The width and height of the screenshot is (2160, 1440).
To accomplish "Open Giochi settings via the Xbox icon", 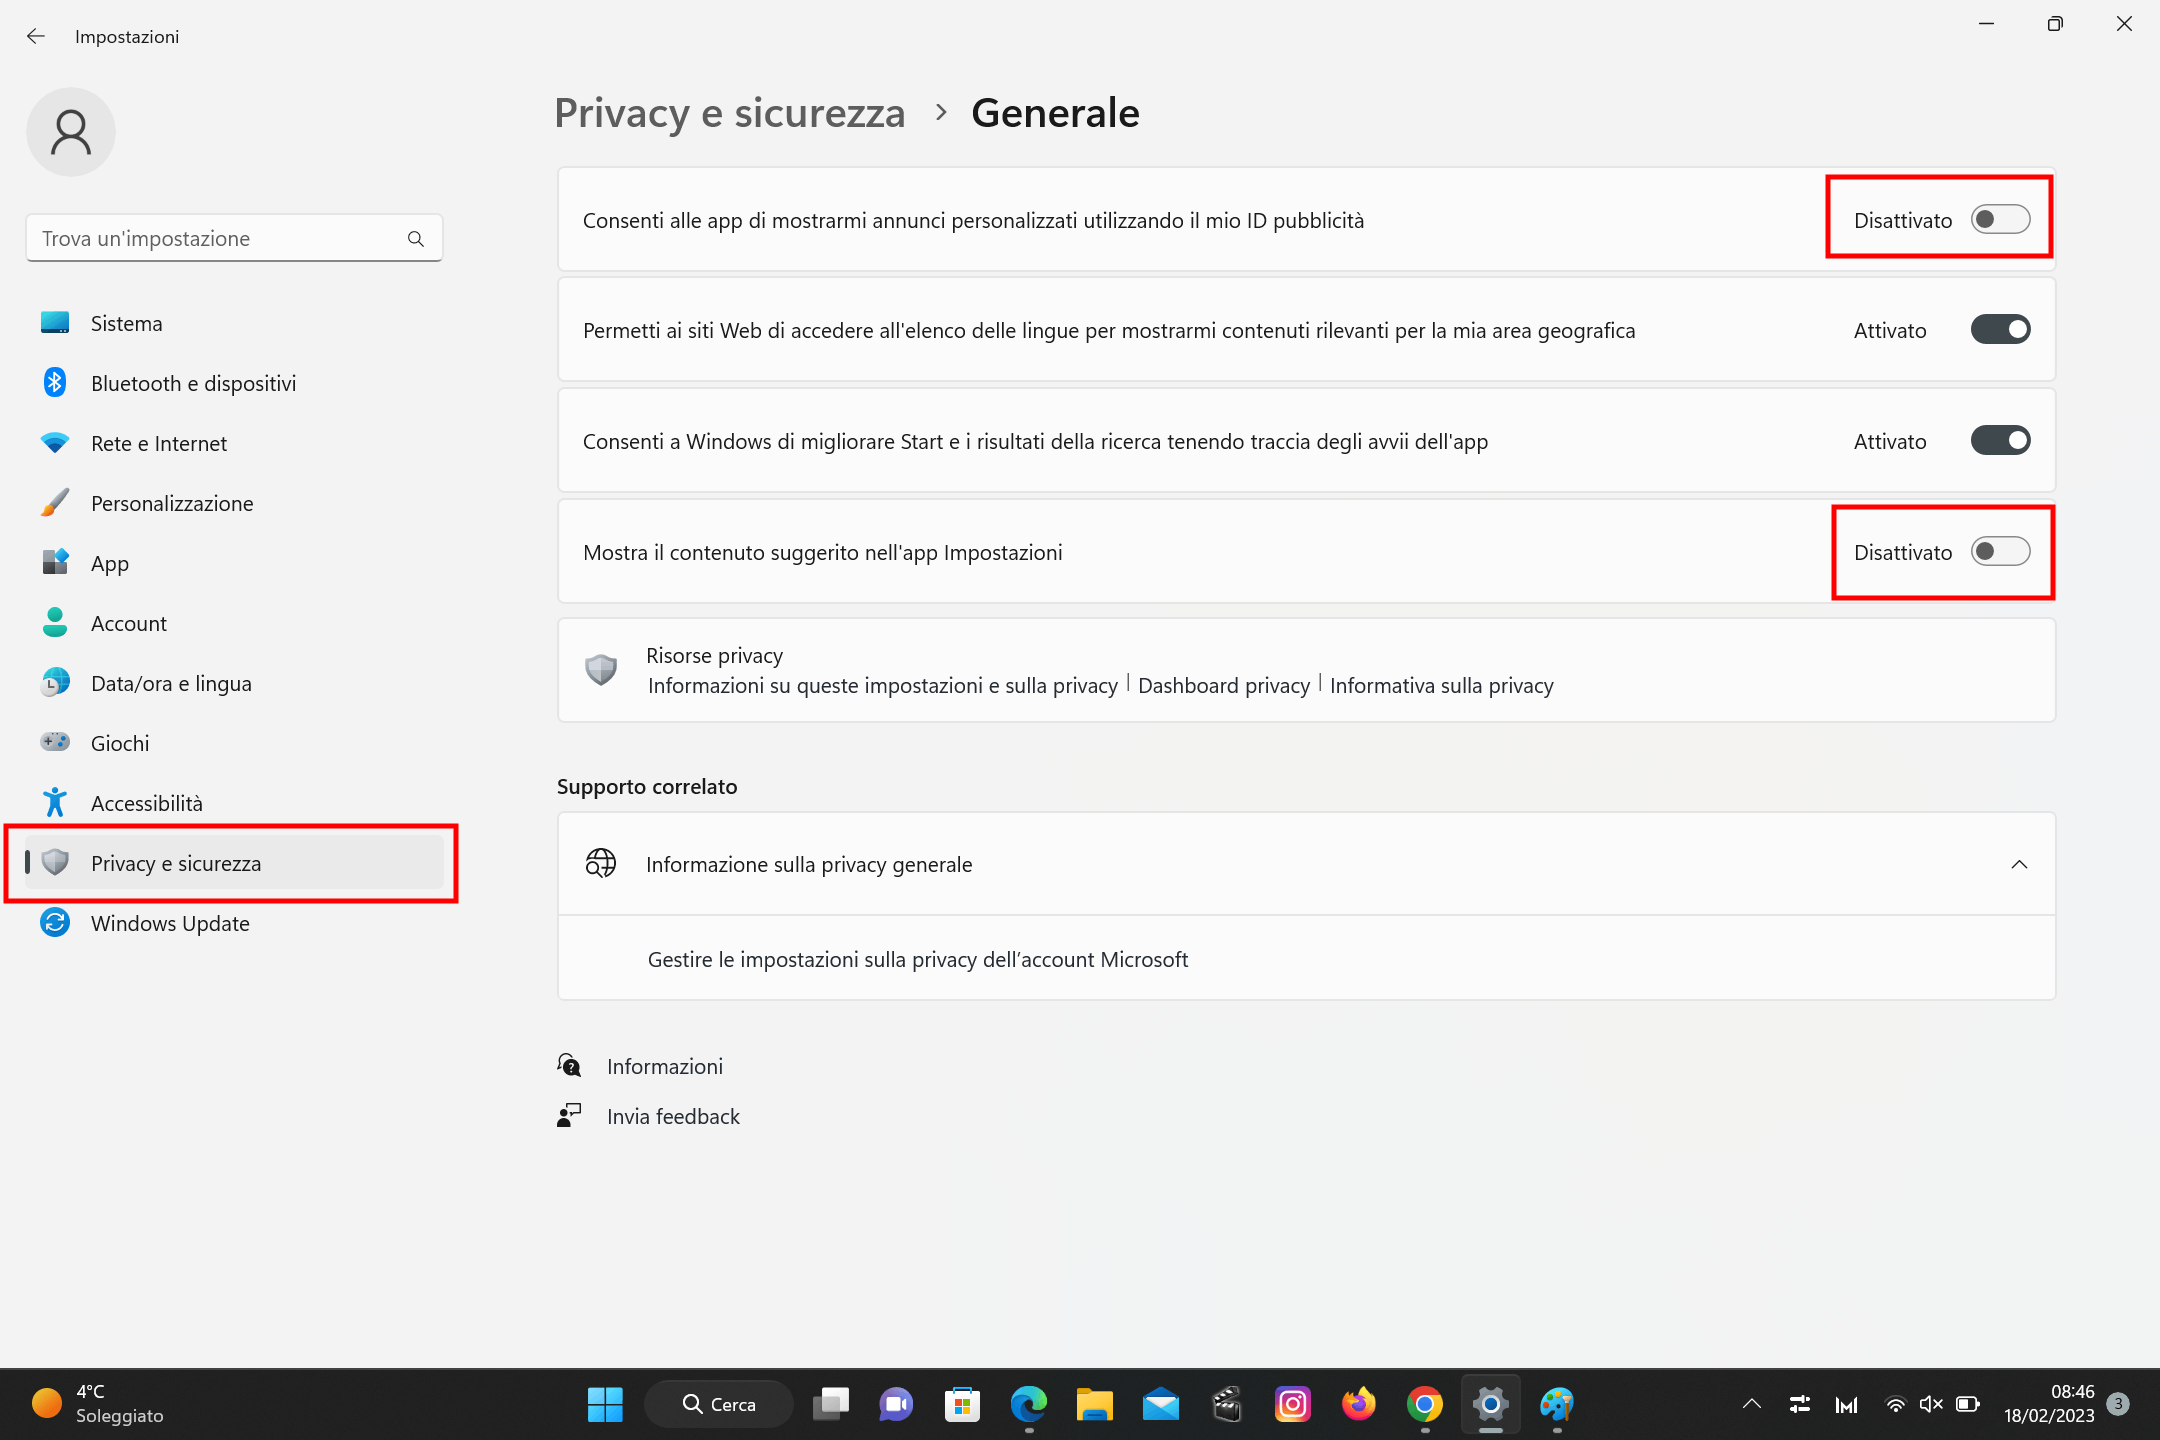I will click(x=55, y=742).
